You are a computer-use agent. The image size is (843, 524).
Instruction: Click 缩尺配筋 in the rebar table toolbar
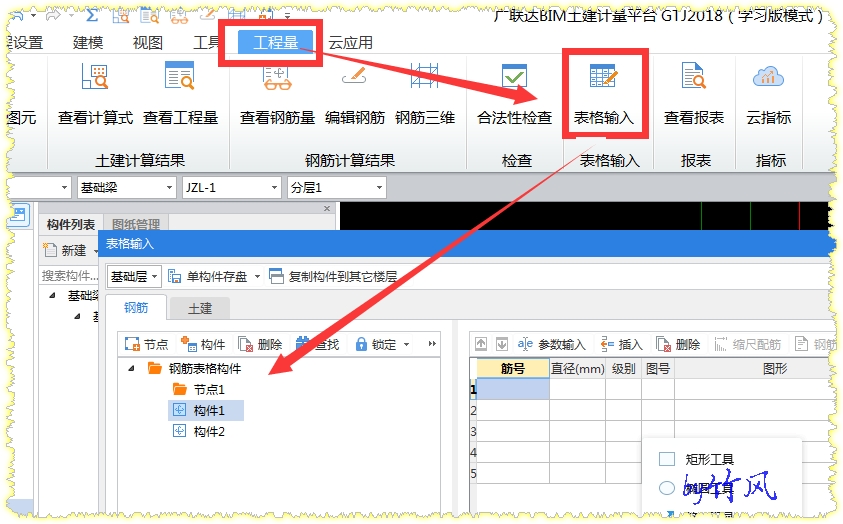coord(747,344)
